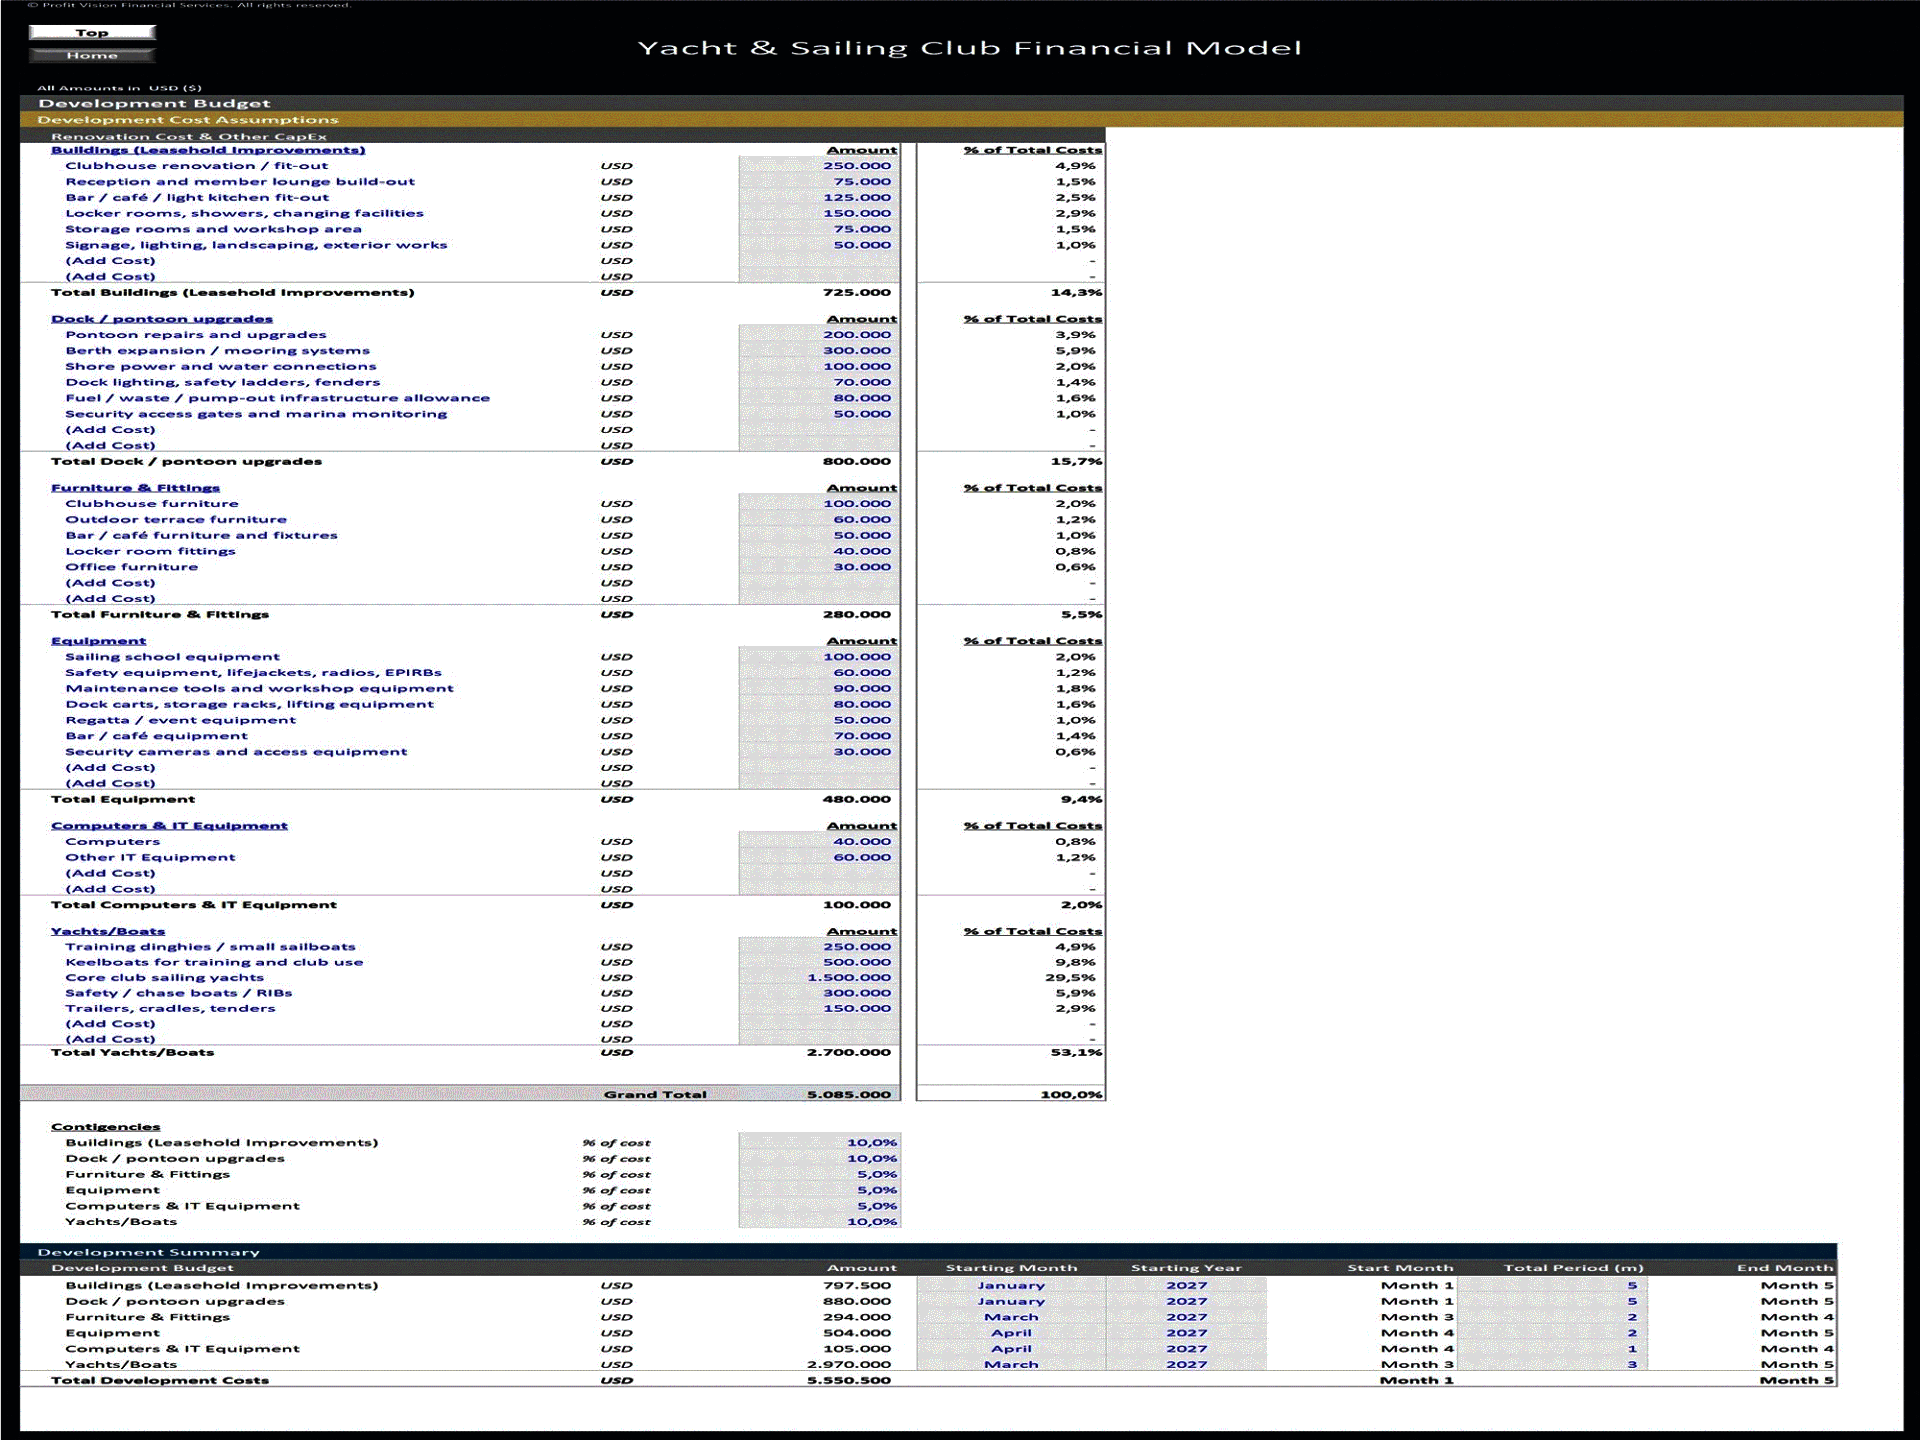This screenshot has width=1920, height=1440.
Task: Select the Buildings contingency 10,0% cell
Action: click(x=819, y=1143)
